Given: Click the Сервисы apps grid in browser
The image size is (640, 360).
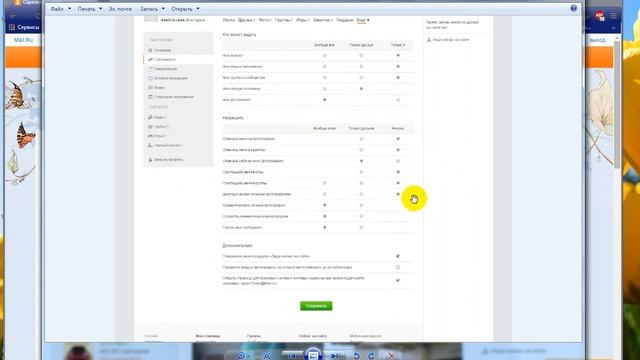Looking at the screenshot, I should point(12,27).
